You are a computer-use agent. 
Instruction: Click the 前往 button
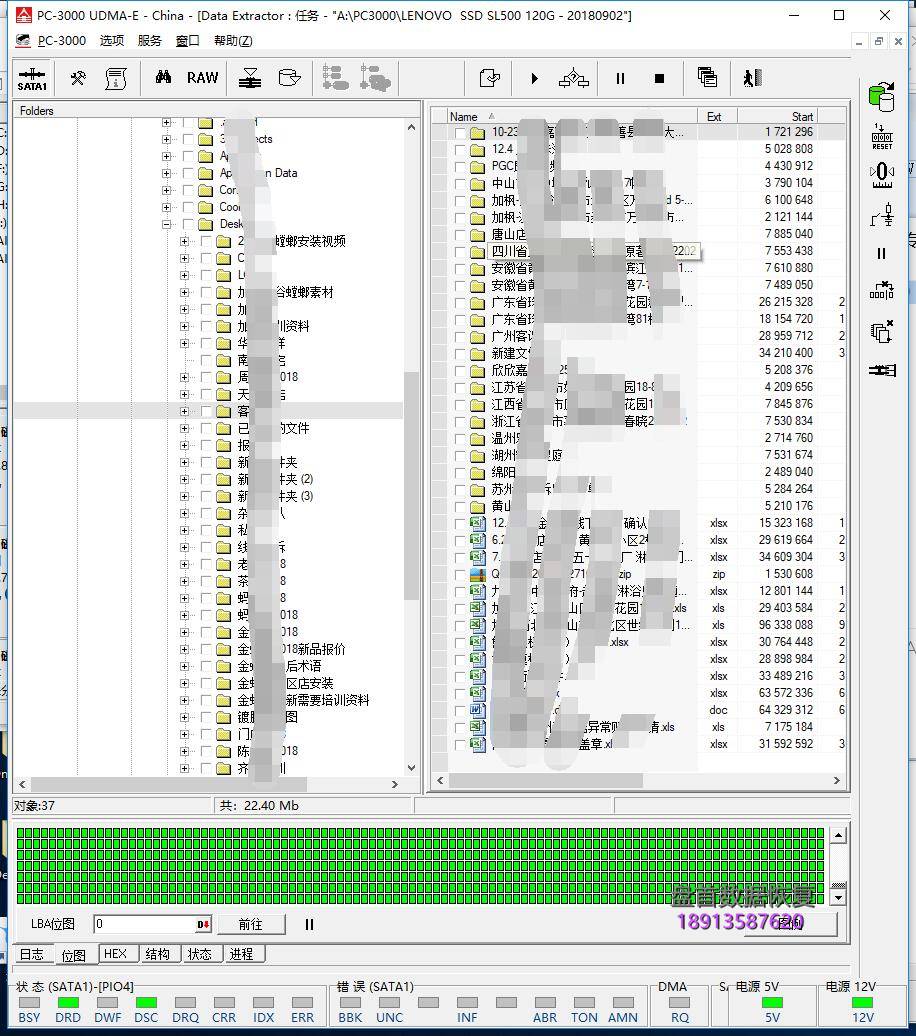pos(251,925)
